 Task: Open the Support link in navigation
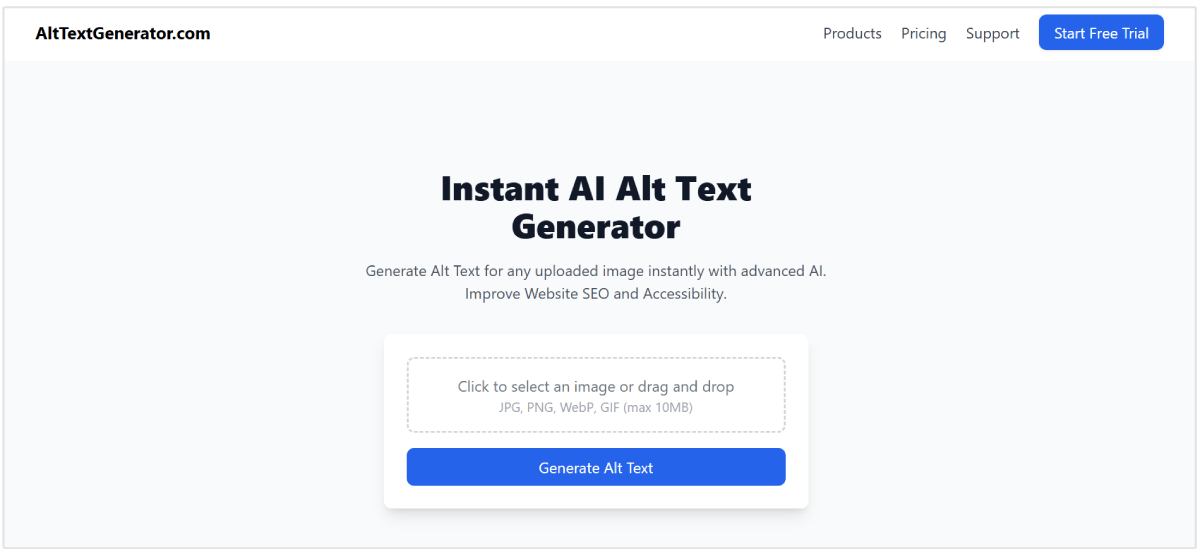tap(992, 33)
